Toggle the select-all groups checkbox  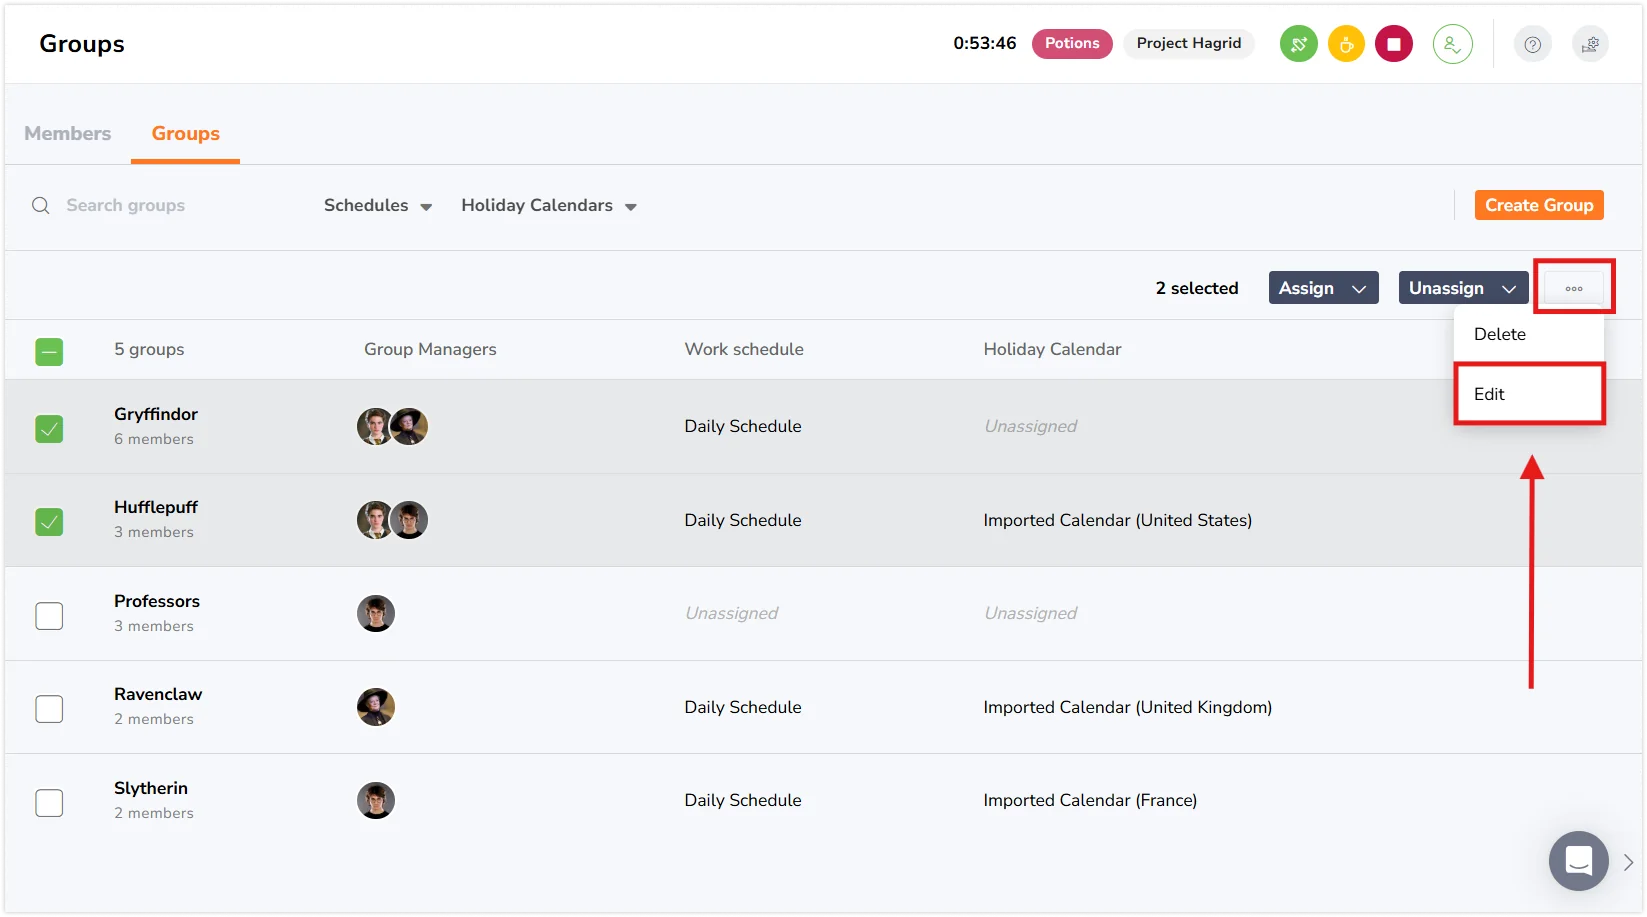(49, 352)
